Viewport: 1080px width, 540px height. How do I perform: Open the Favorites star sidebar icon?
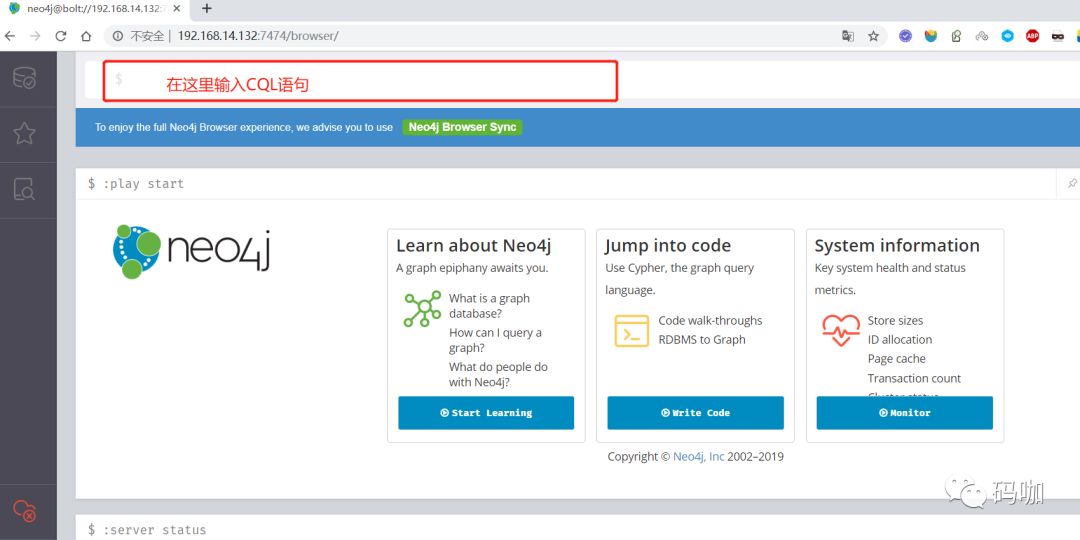(x=25, y=134)
